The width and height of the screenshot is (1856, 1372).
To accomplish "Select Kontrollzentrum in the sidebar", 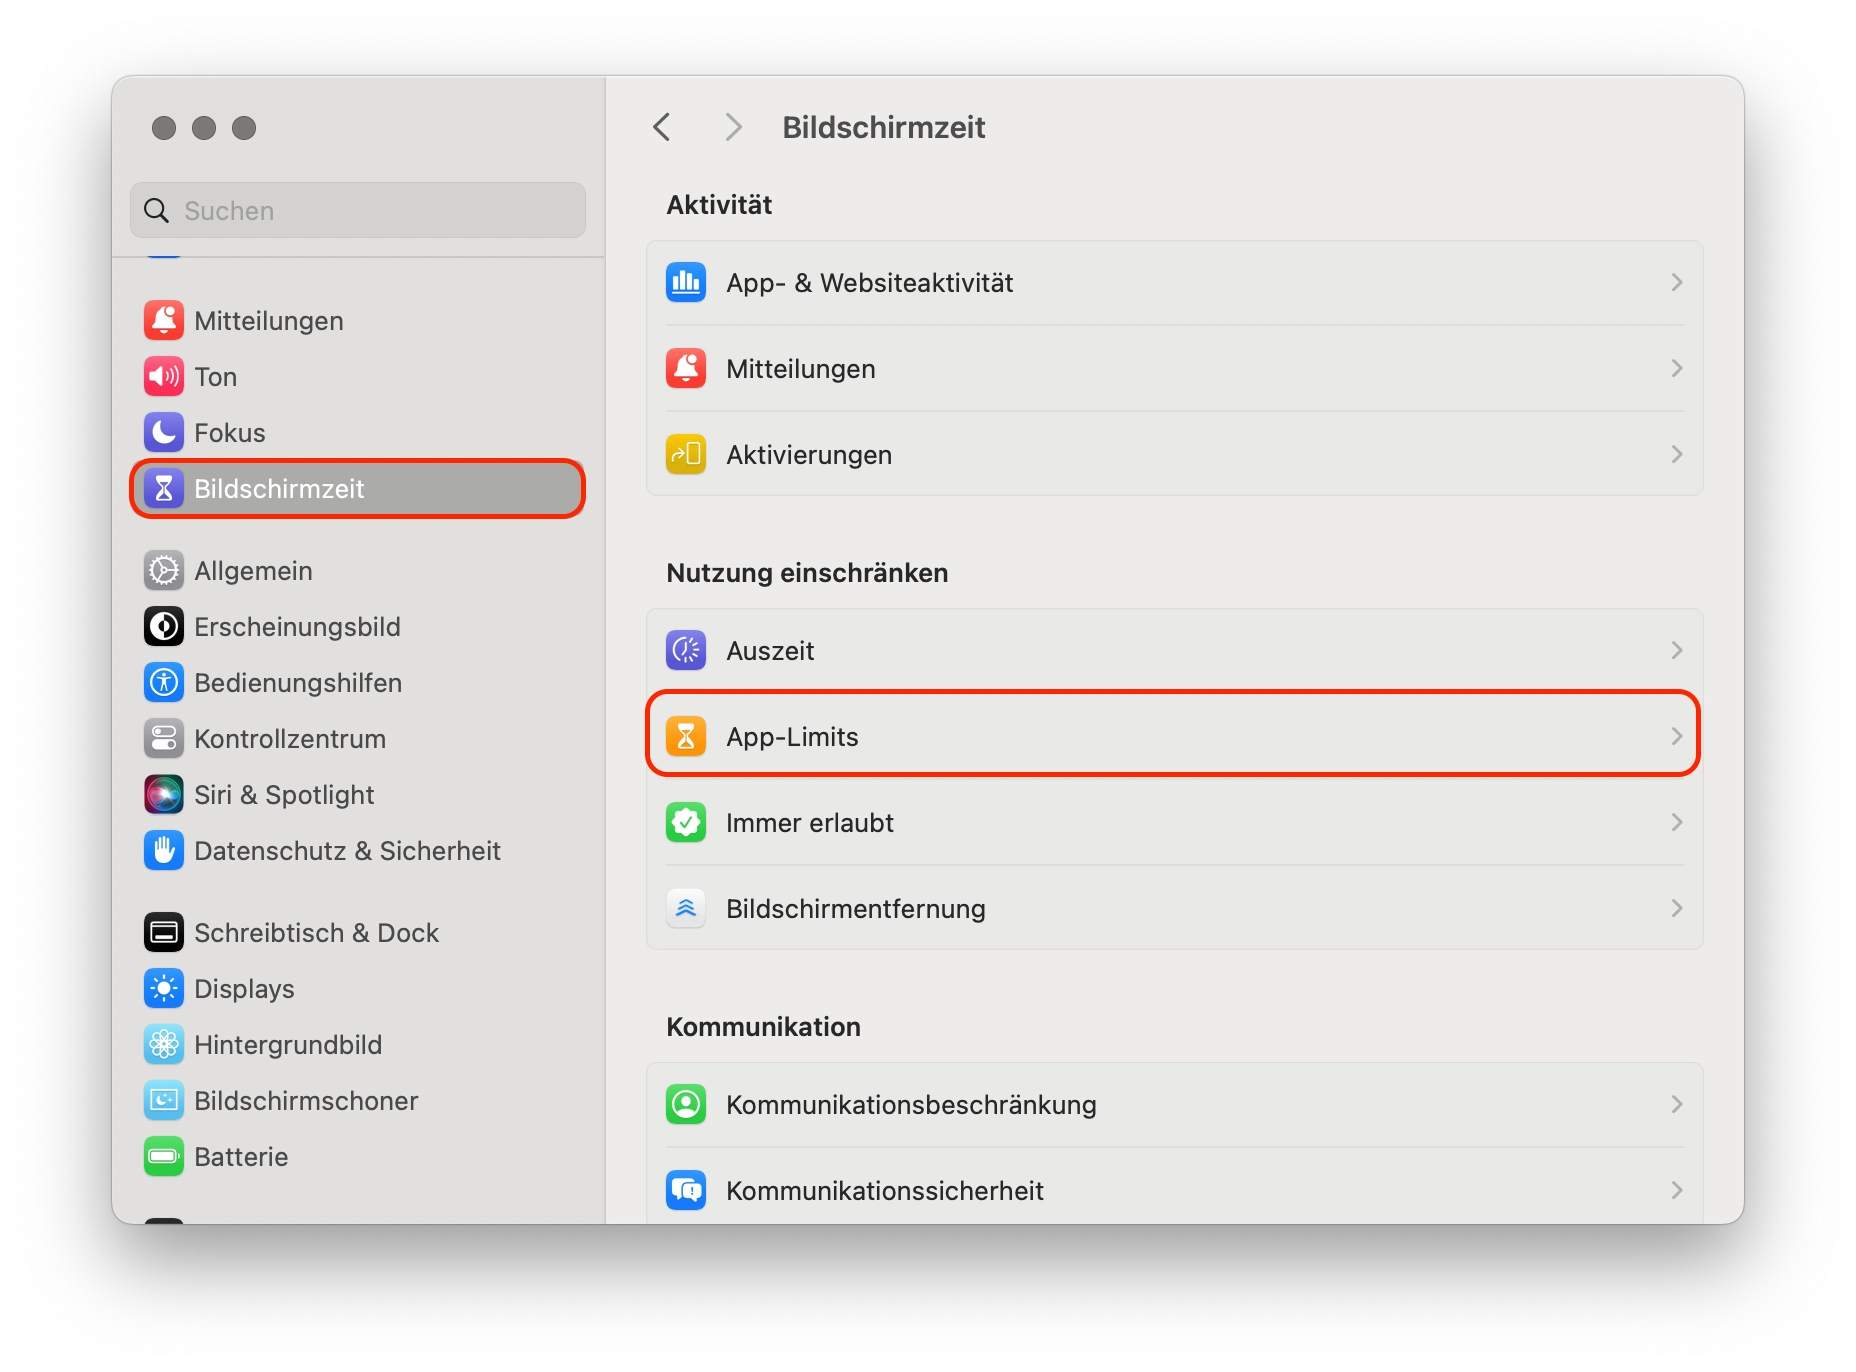I will click(357, 739).
